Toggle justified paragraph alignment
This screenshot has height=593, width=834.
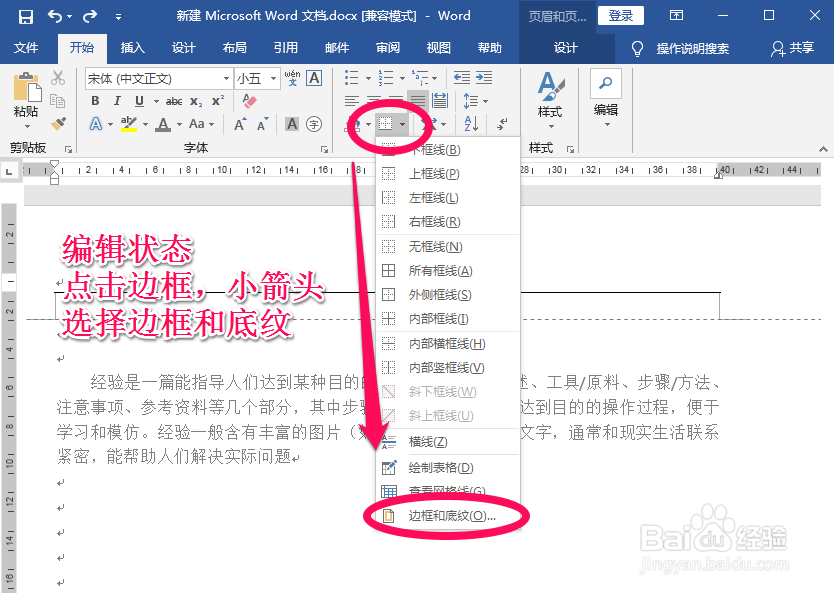(418, 101)
